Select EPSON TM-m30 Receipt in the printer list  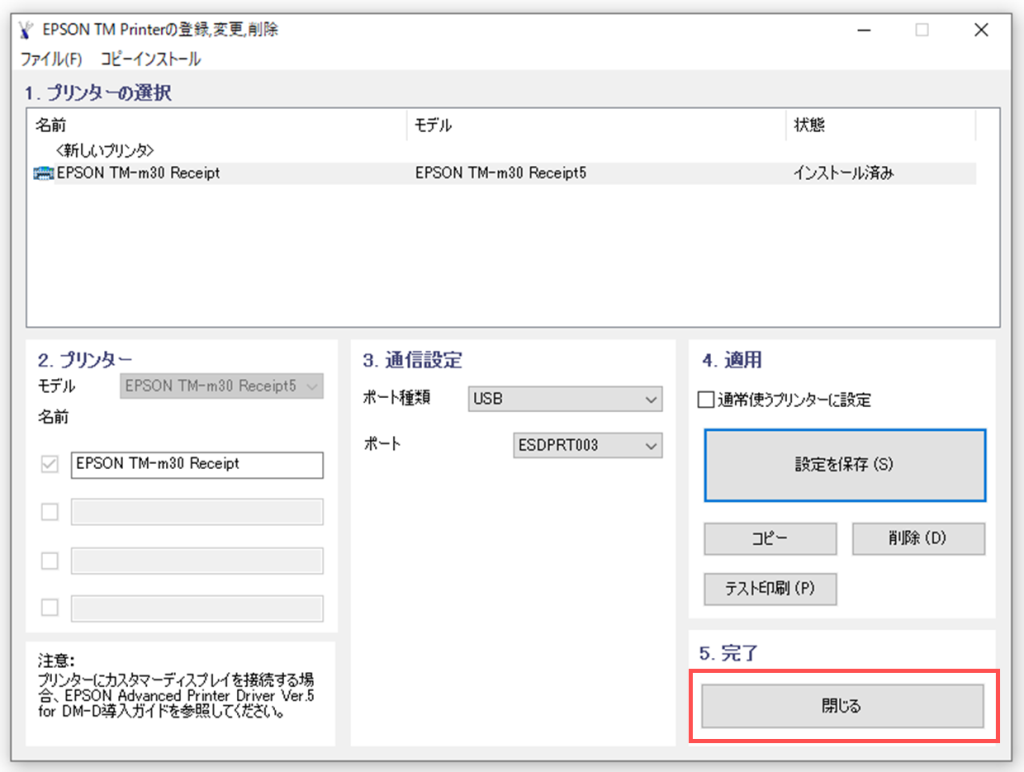(138, 173)
